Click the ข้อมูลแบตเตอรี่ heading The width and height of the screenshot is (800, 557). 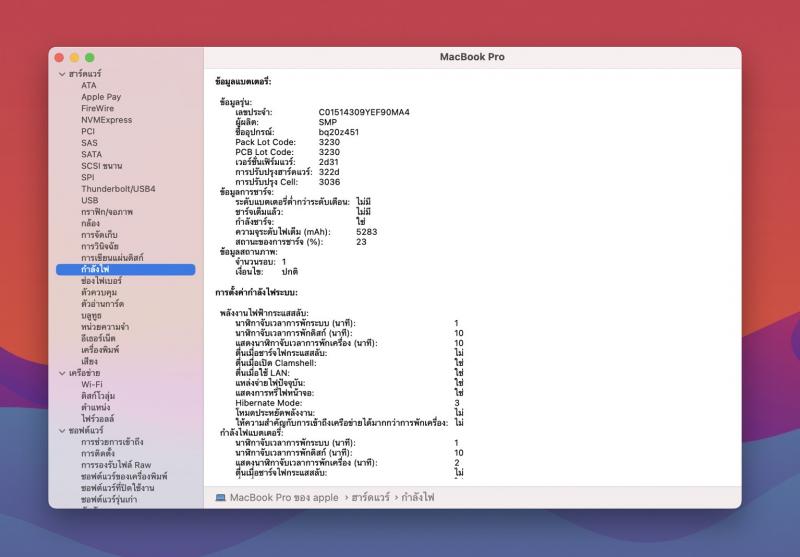(243, 82)
